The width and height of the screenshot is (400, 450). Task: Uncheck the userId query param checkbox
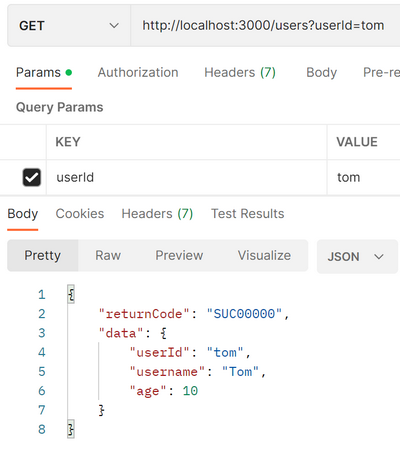coord(32,177)
